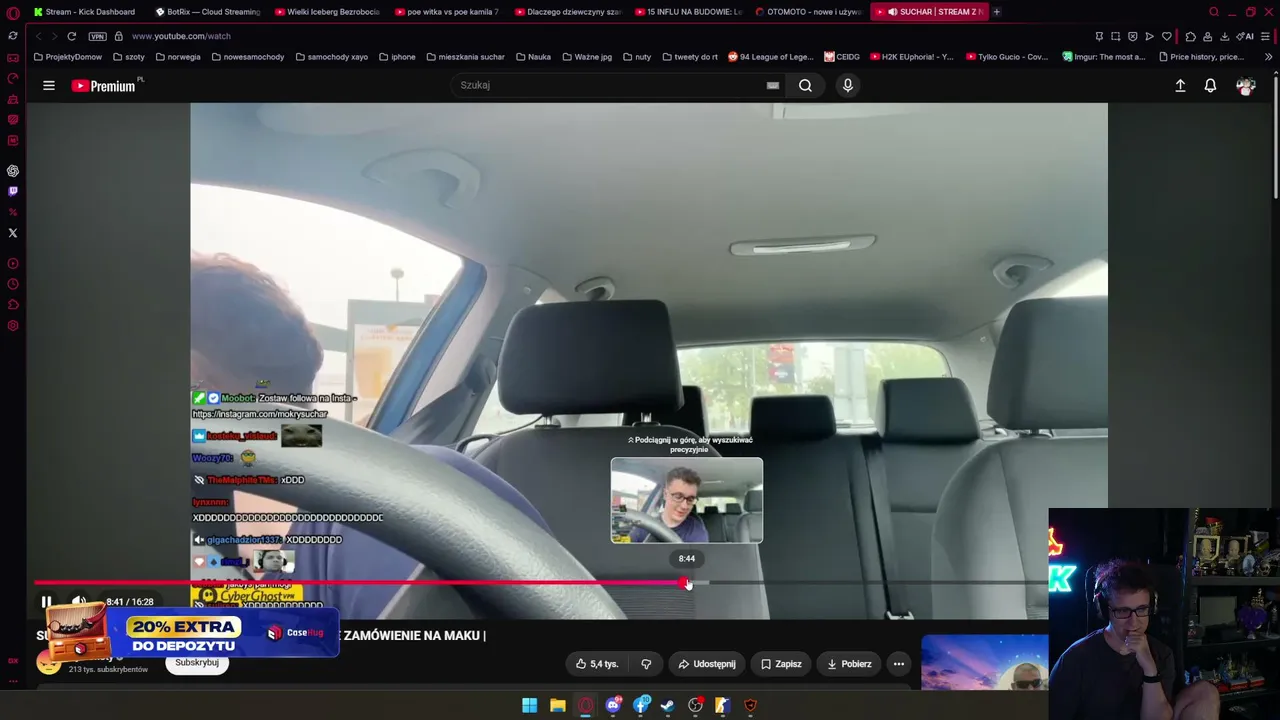Open the szoty bookmark folder
The width and height of the screenshot is (1280, 720).
[x=129, y=57]
